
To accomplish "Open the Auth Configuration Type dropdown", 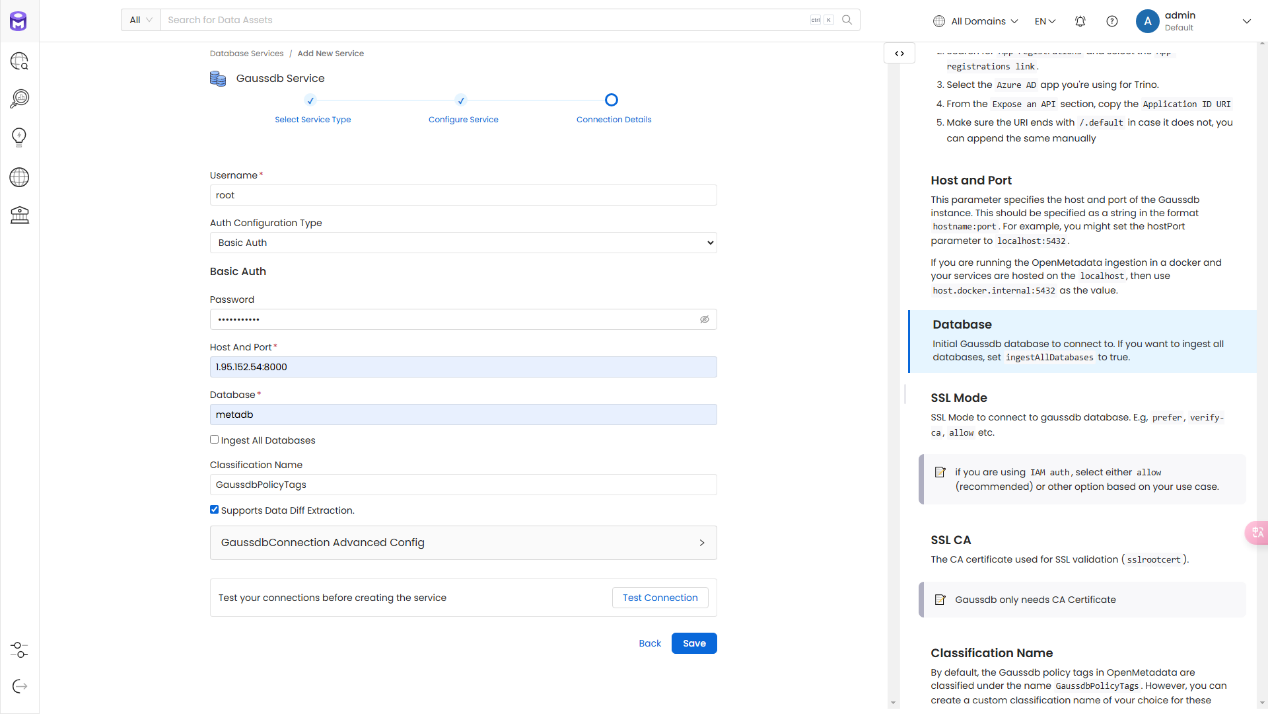I will 463,243.
